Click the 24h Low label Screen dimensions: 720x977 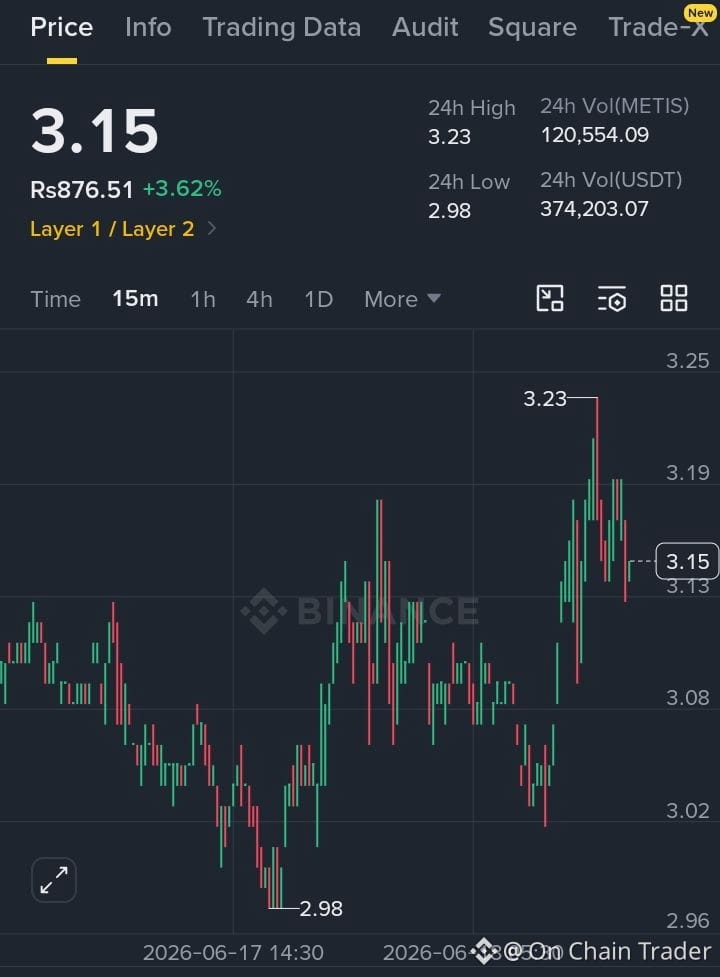click(468, 182)
